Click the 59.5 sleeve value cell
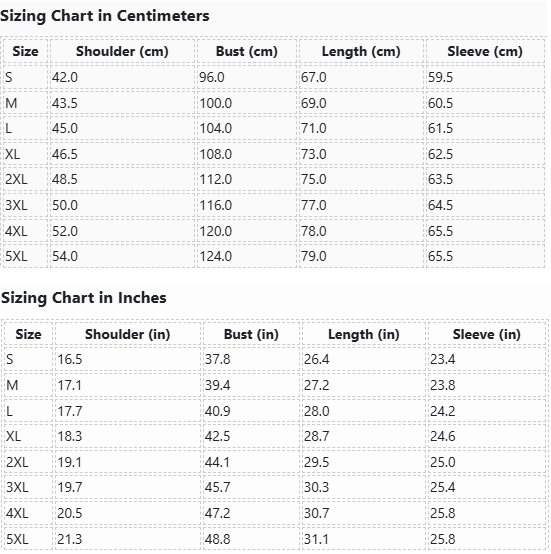 pyautogui.click(x=485, y=77)
